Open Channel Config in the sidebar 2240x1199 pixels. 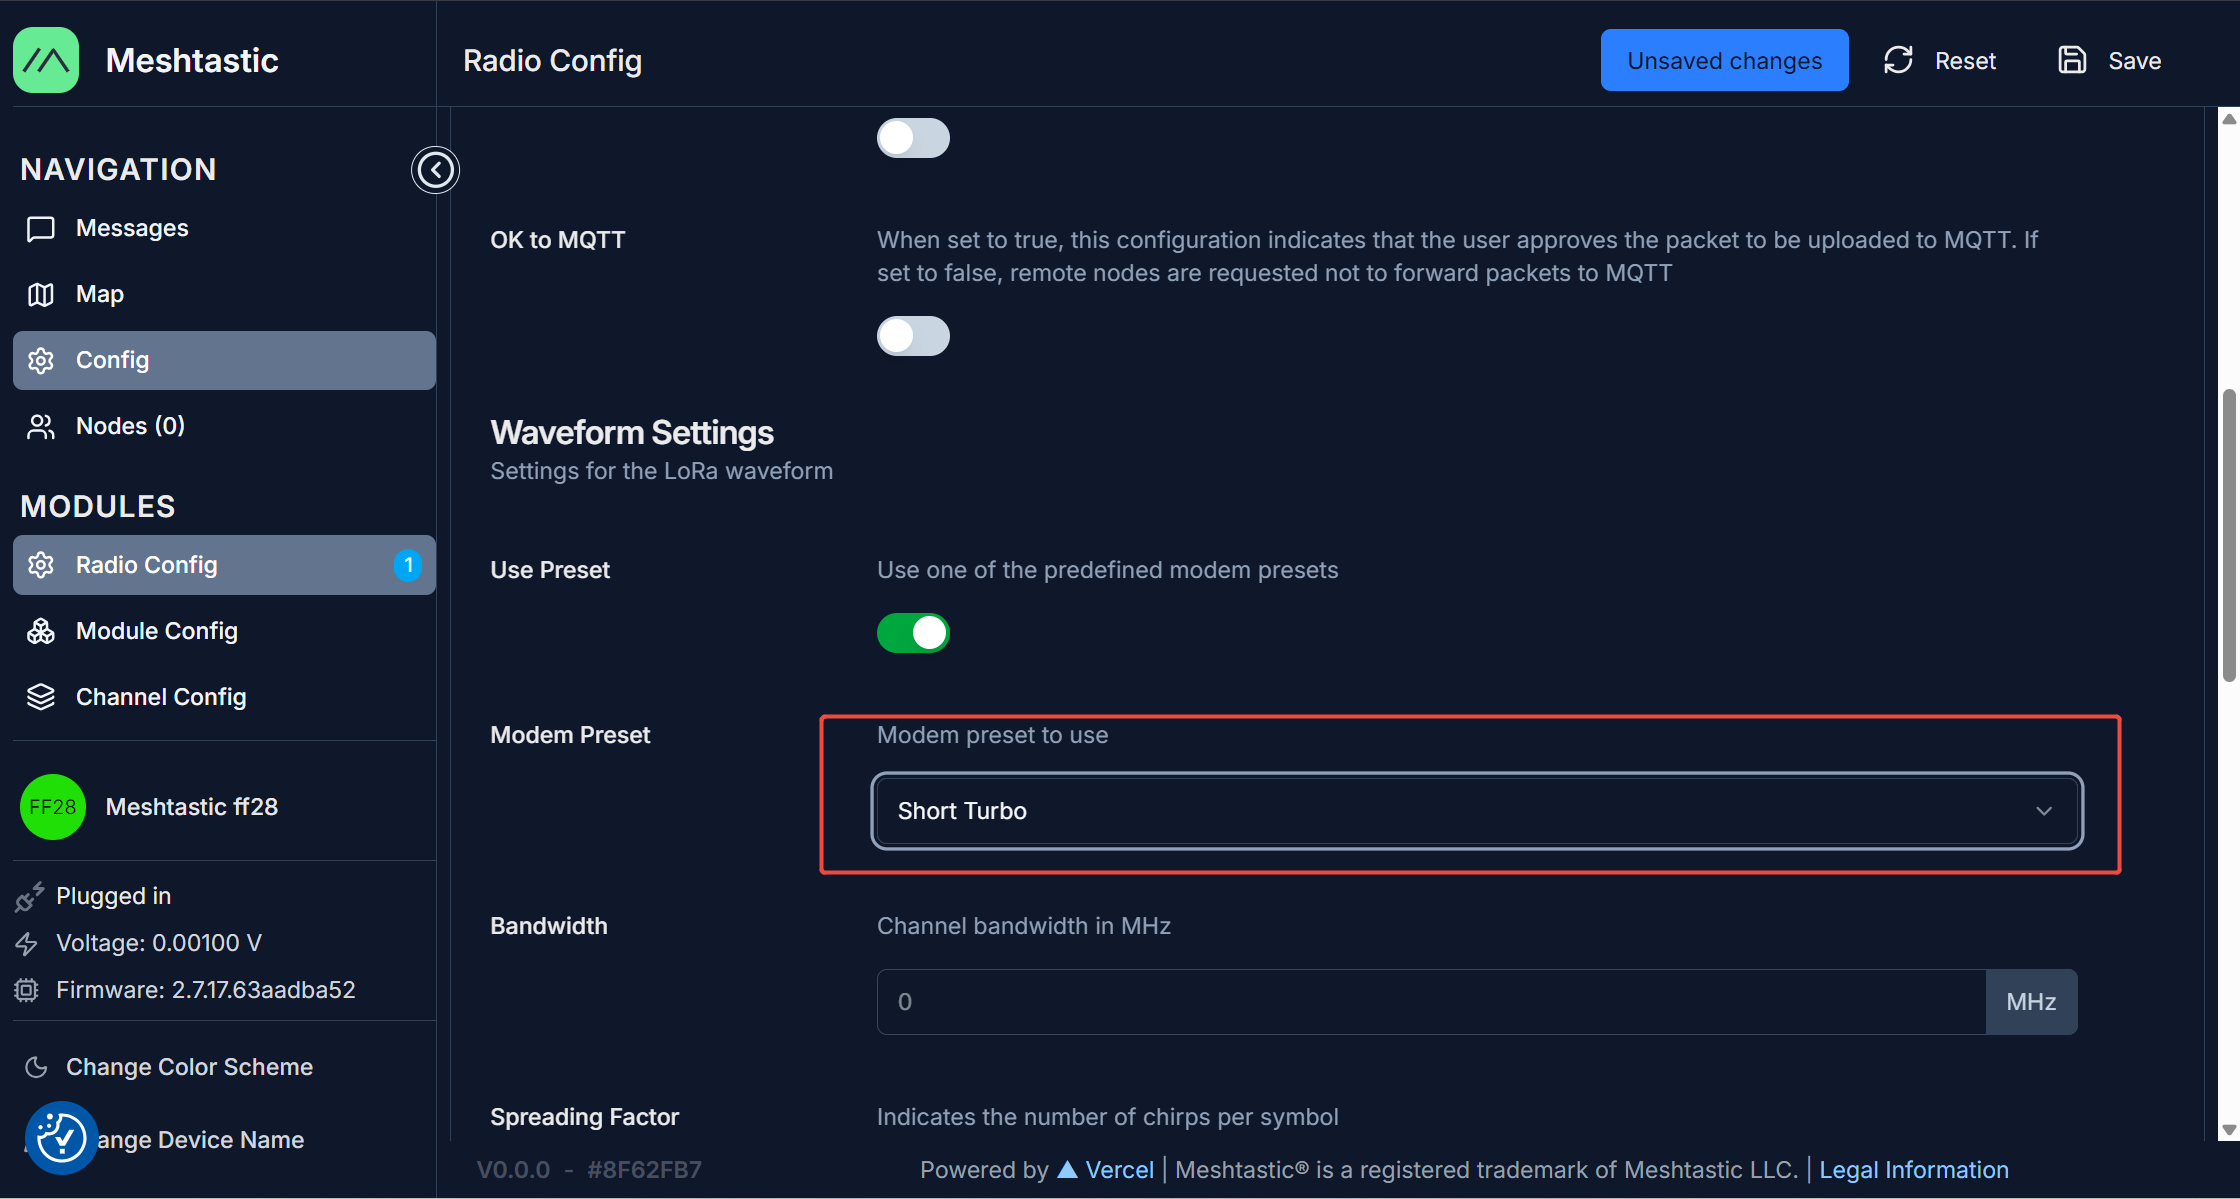click(161, 697)
